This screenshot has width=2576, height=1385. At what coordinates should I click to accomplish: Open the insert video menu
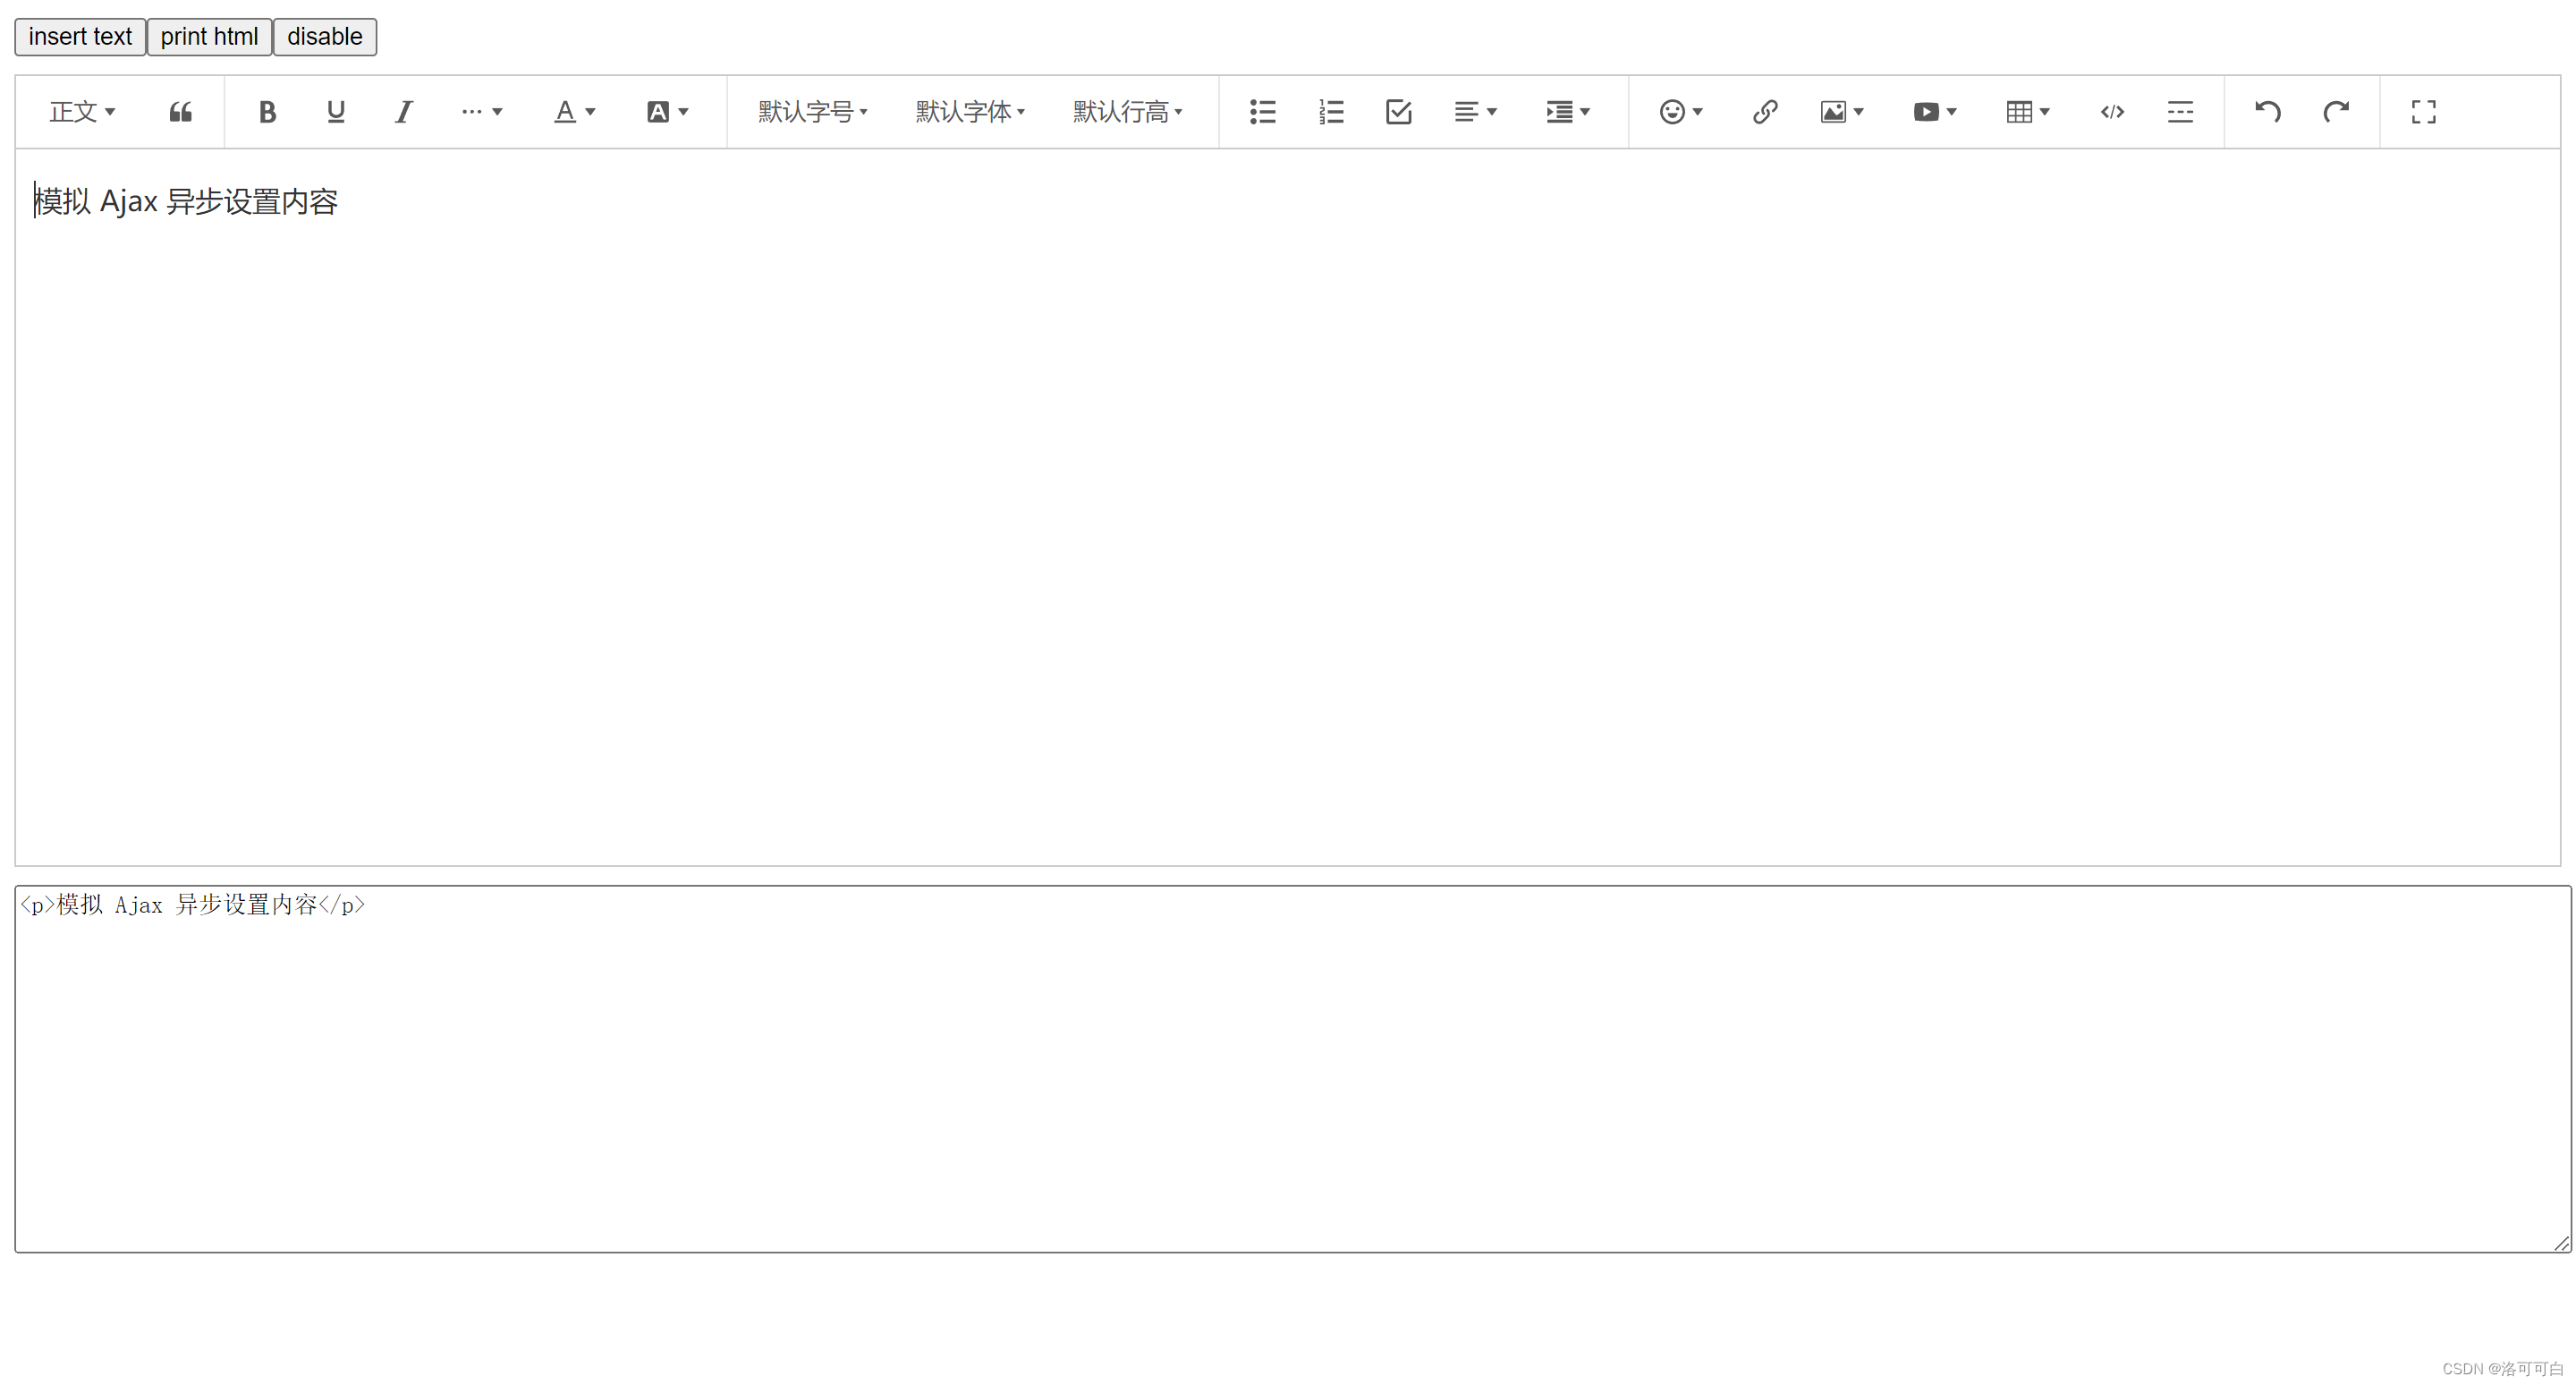click(1935, 112)
